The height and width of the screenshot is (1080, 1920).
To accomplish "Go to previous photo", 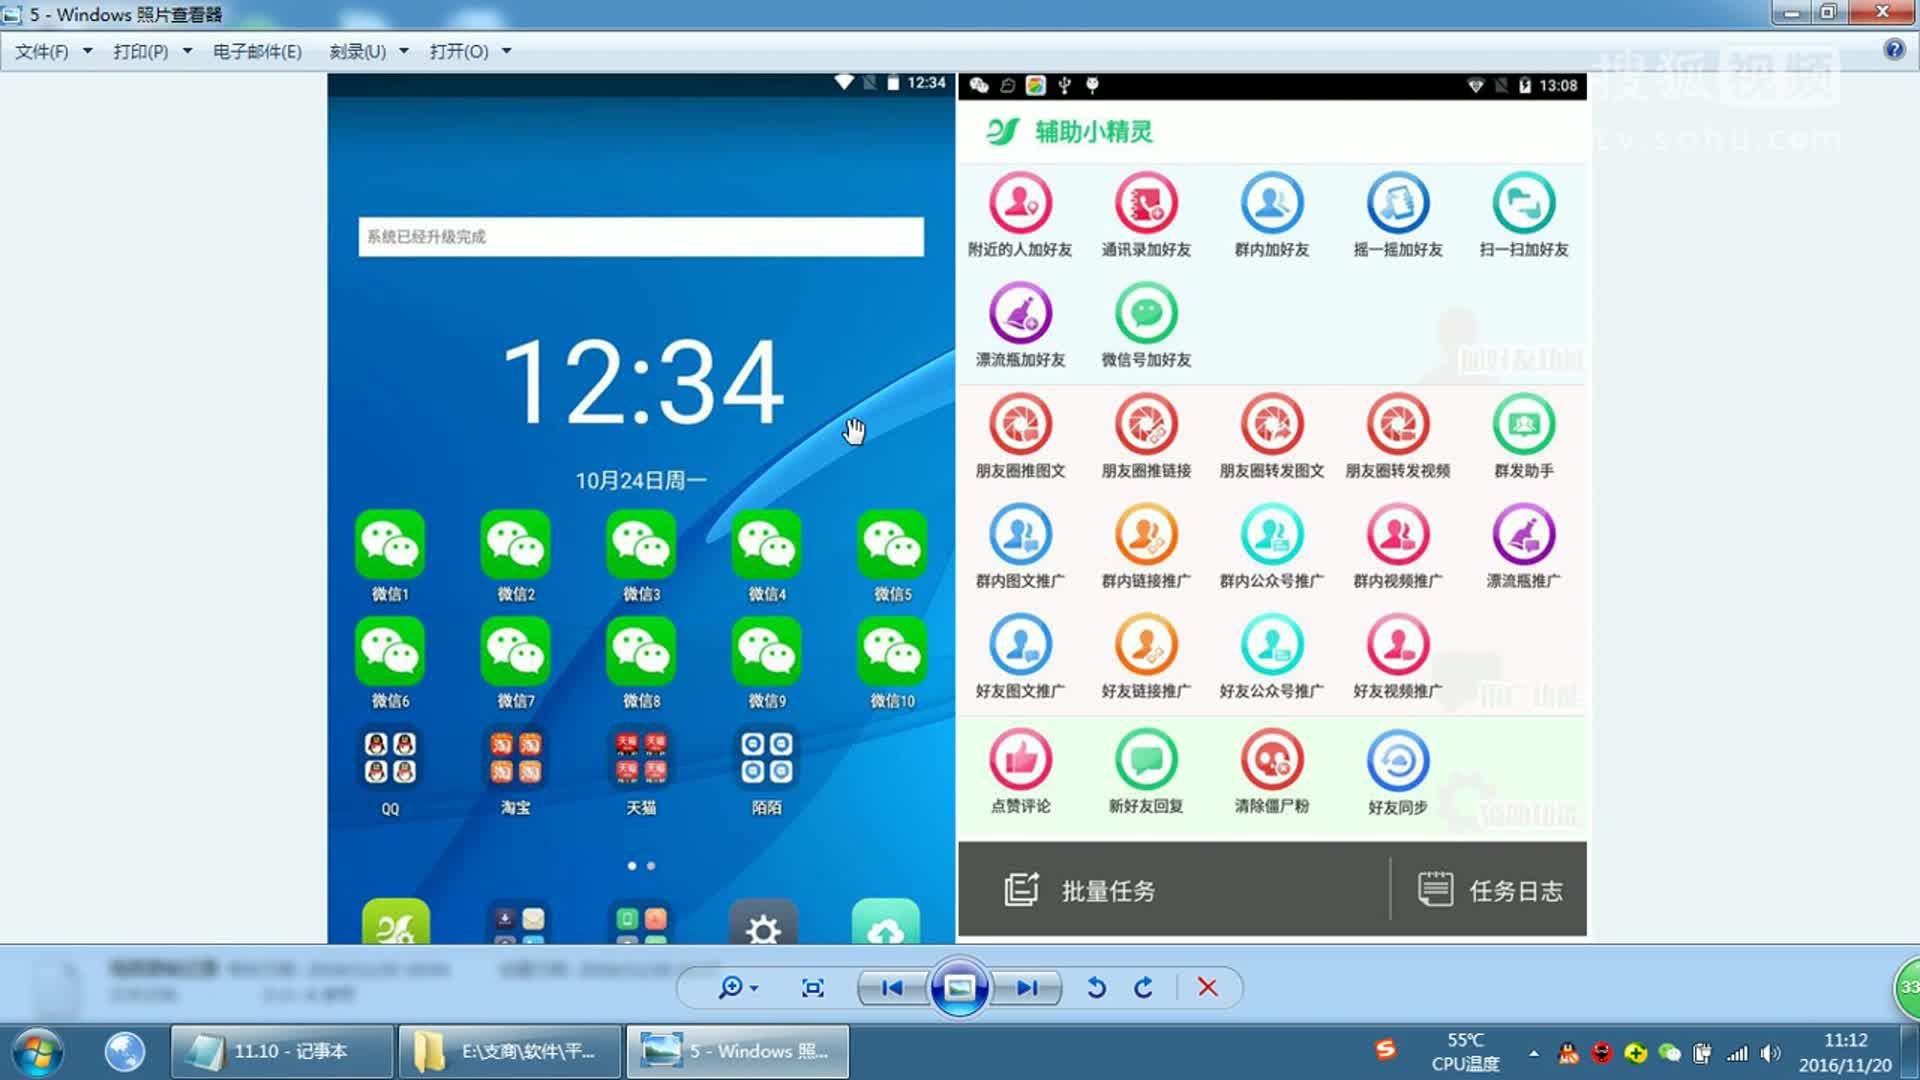I will pyautogui.click(x=892, y=988).
